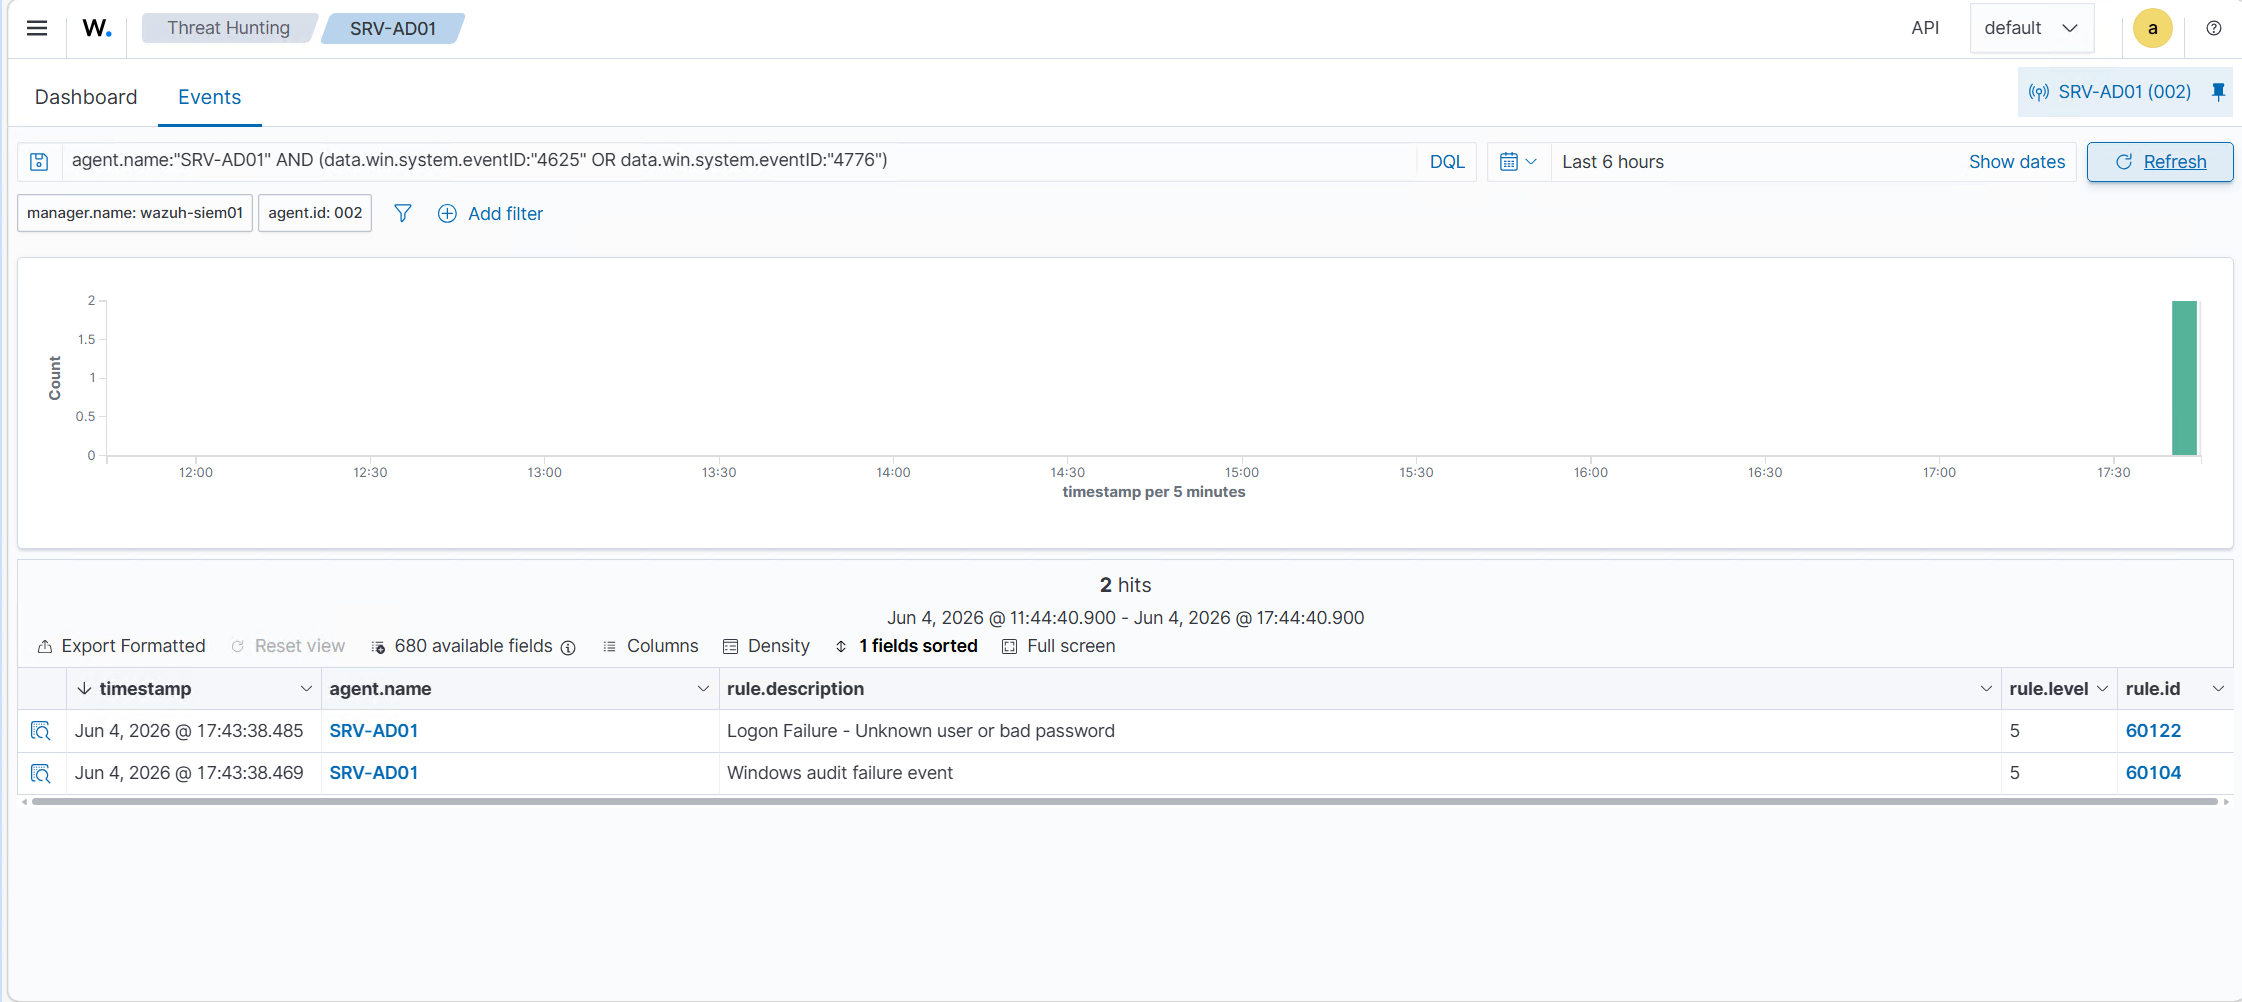Click the green histogram bar
Screen dimensions: 2242x1002
coord(2184,378)
